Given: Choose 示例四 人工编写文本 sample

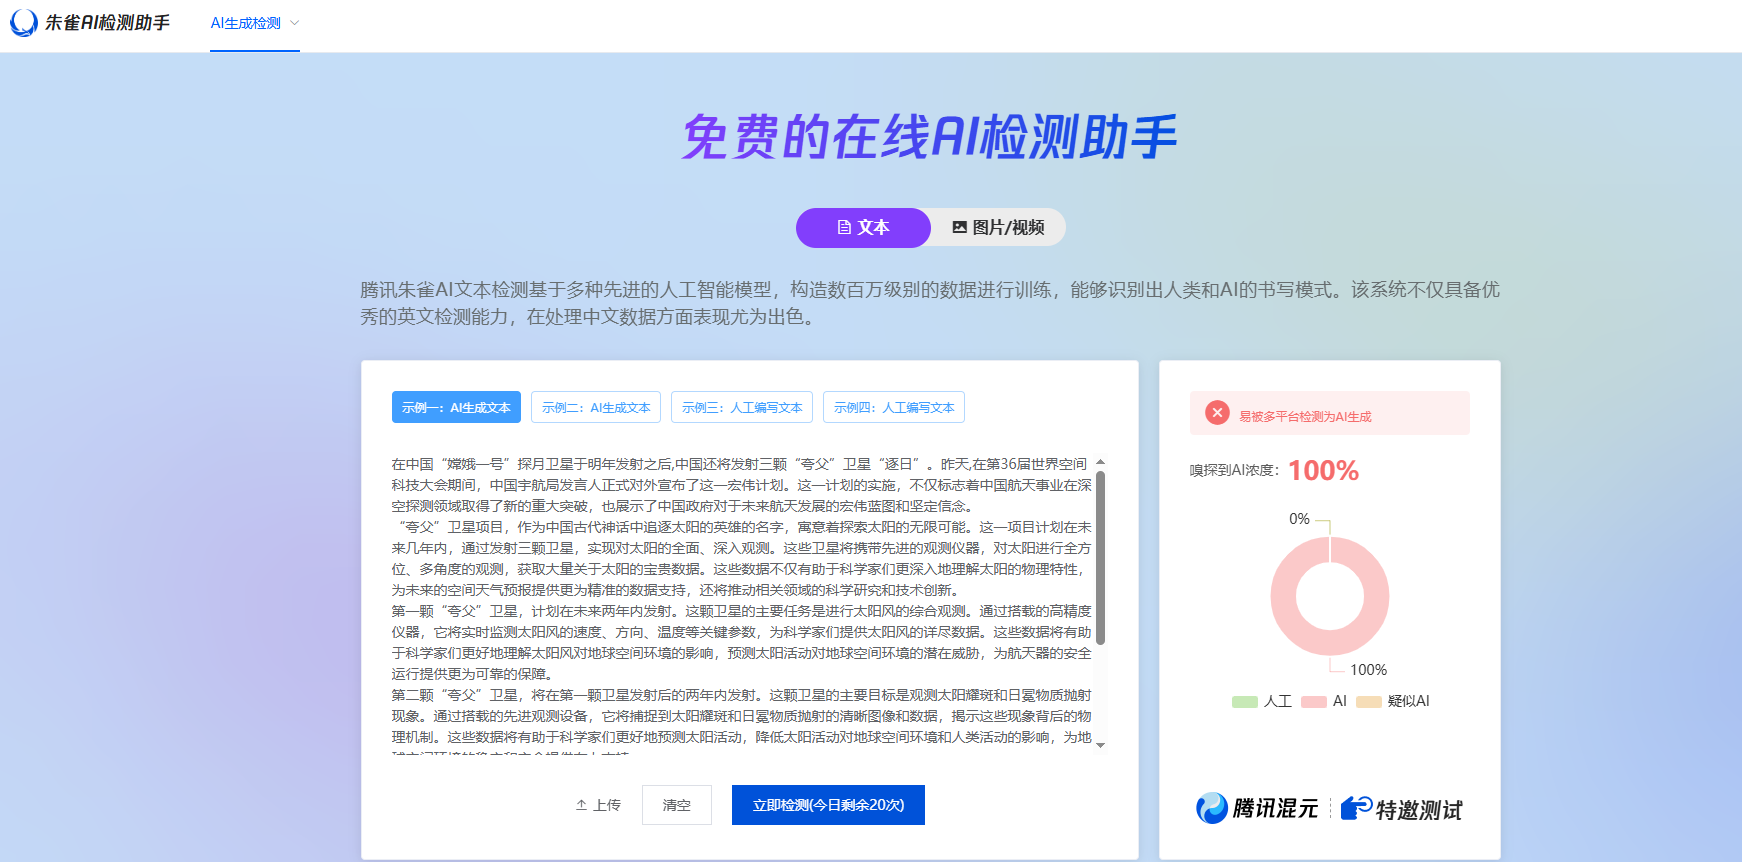Looking at the screenshot, I should pyautogui.click(x=894, y=408).
